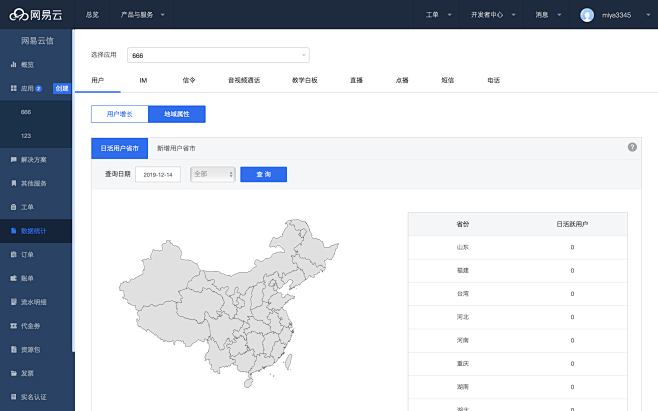Open 概览 from the sidebar

pos(26,64)
